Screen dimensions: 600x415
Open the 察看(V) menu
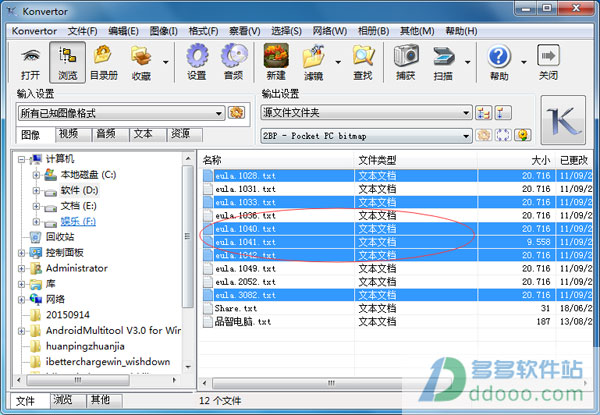(x=245, y=31)
